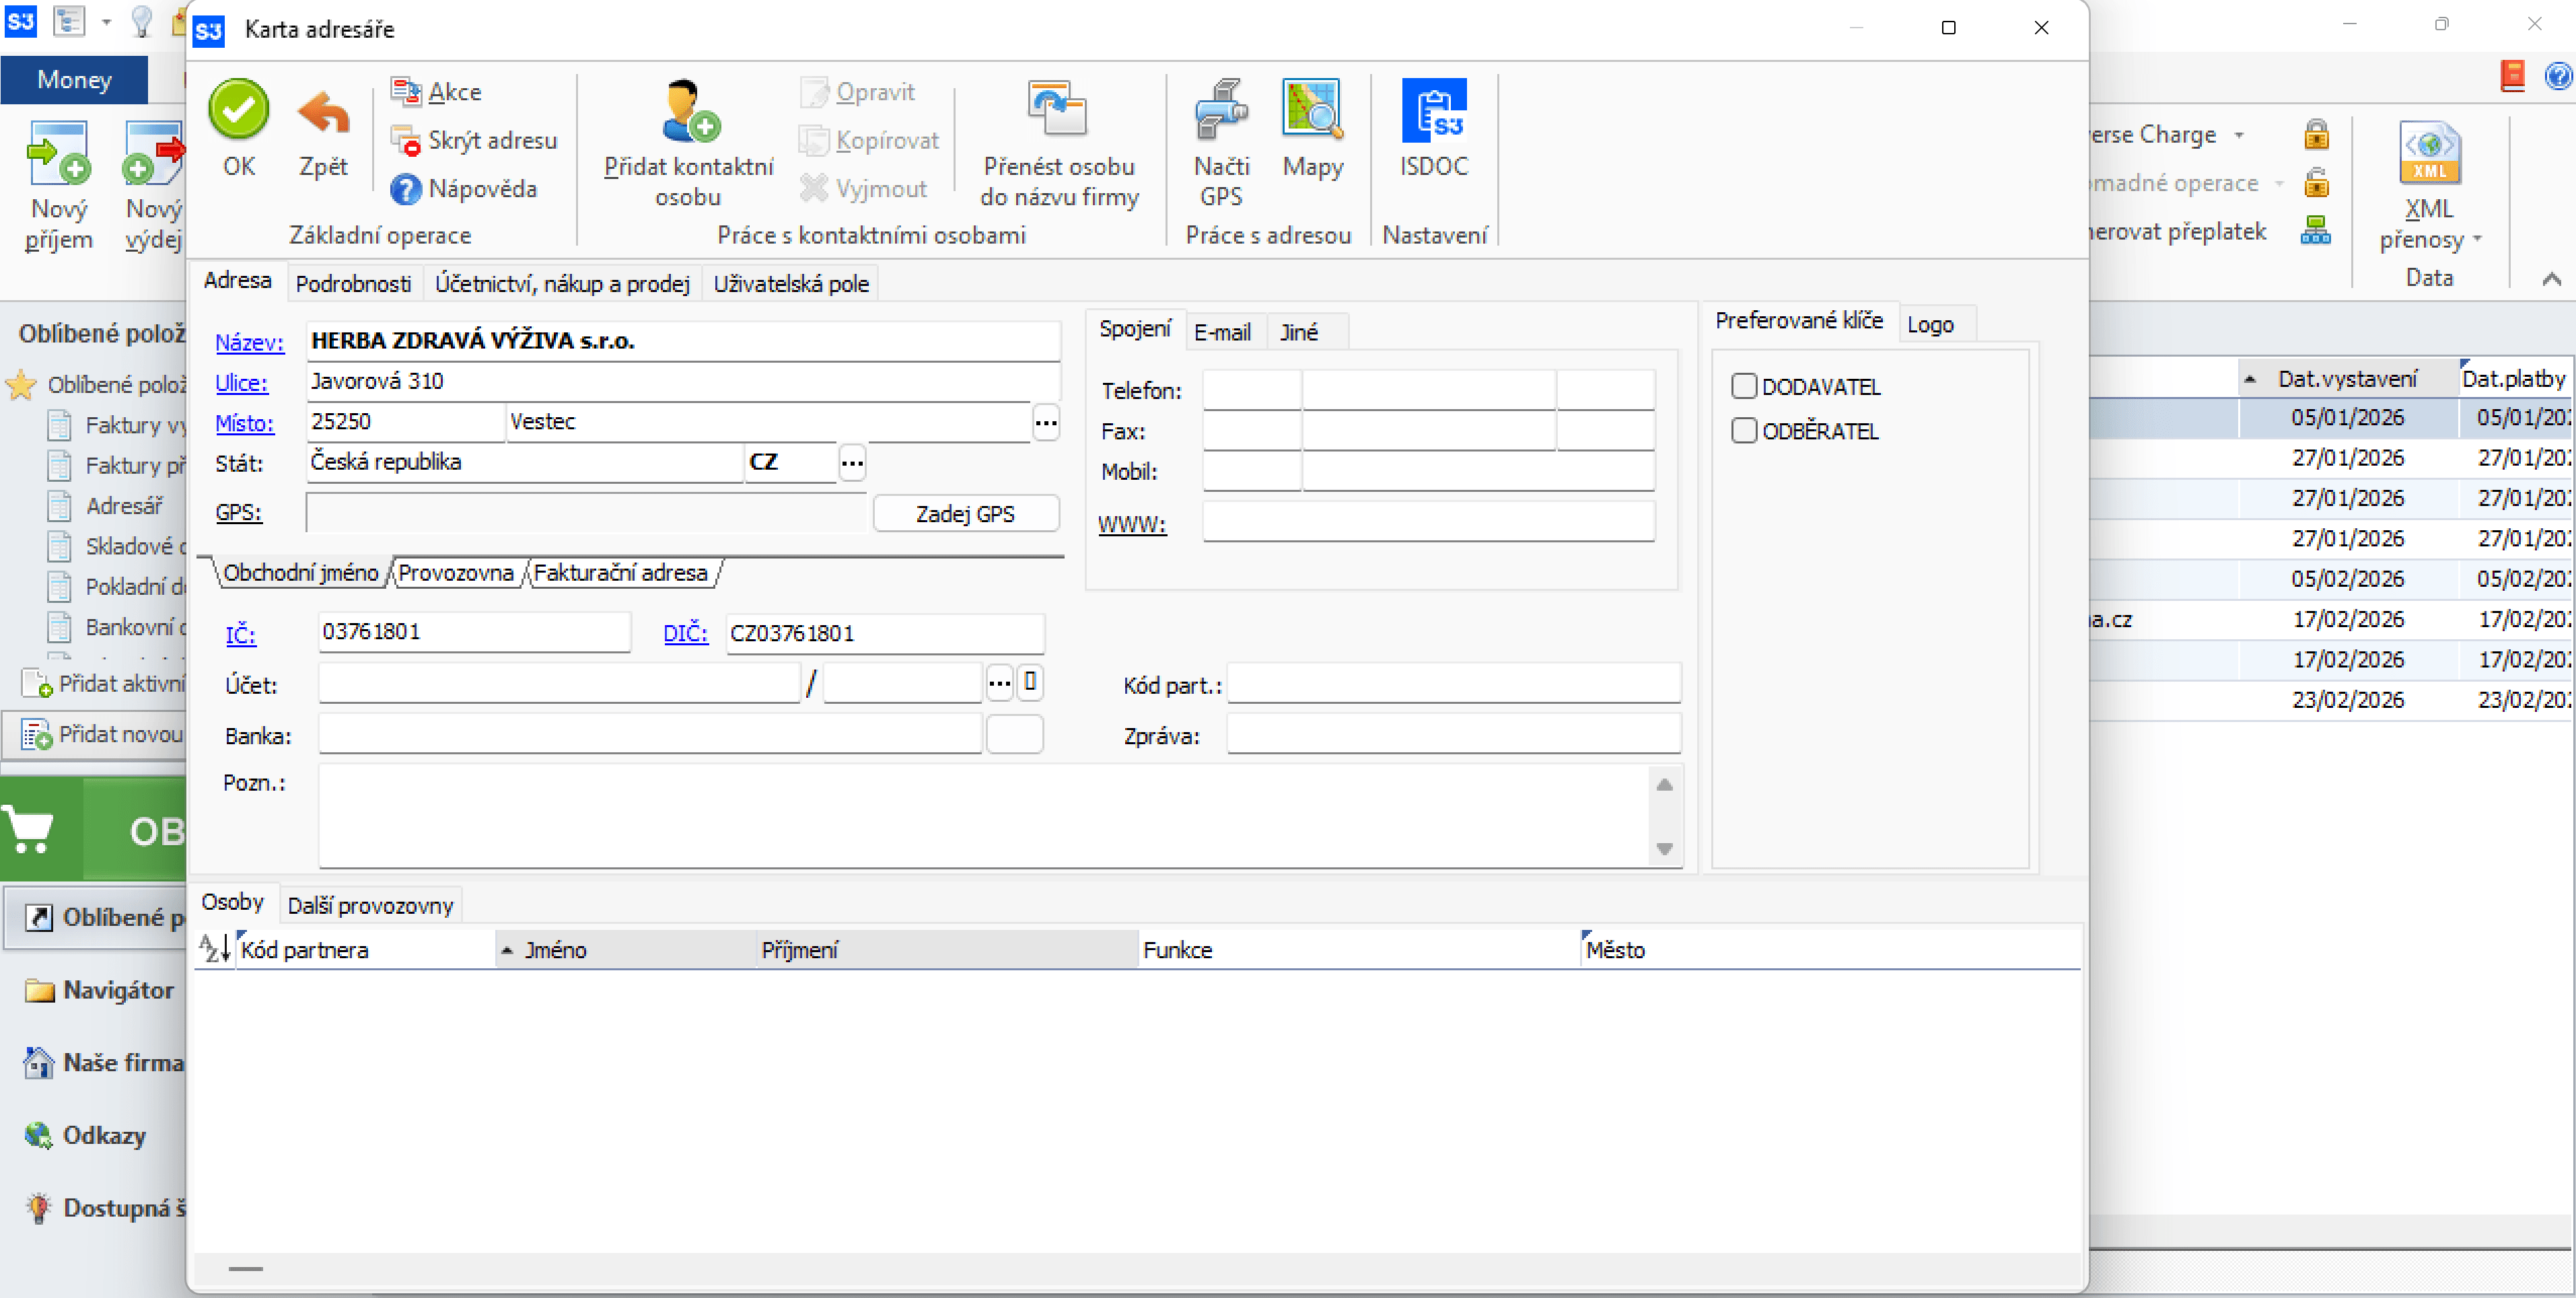Open Navigátor in the sidebar

98,990
